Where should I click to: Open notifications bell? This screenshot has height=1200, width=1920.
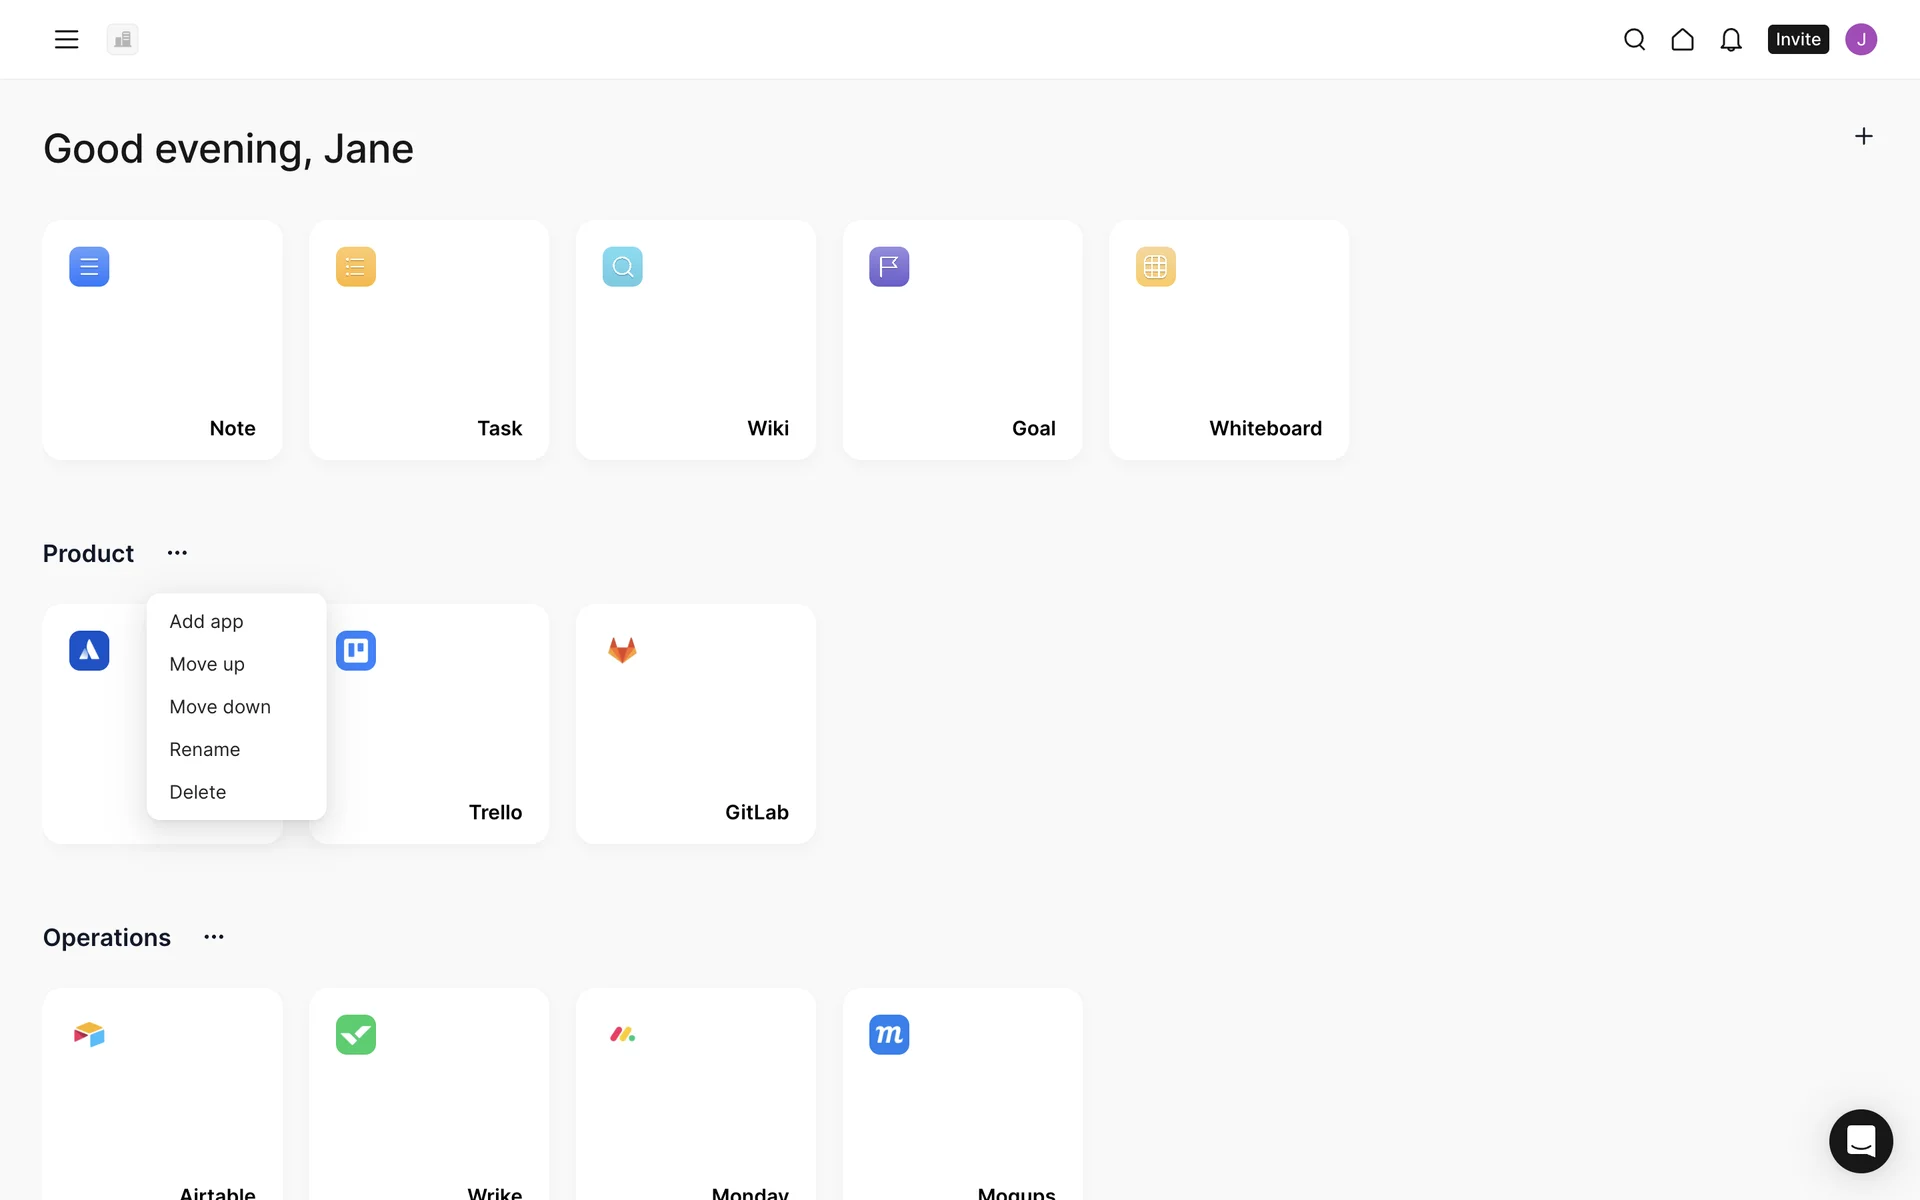click(1730, 39)
